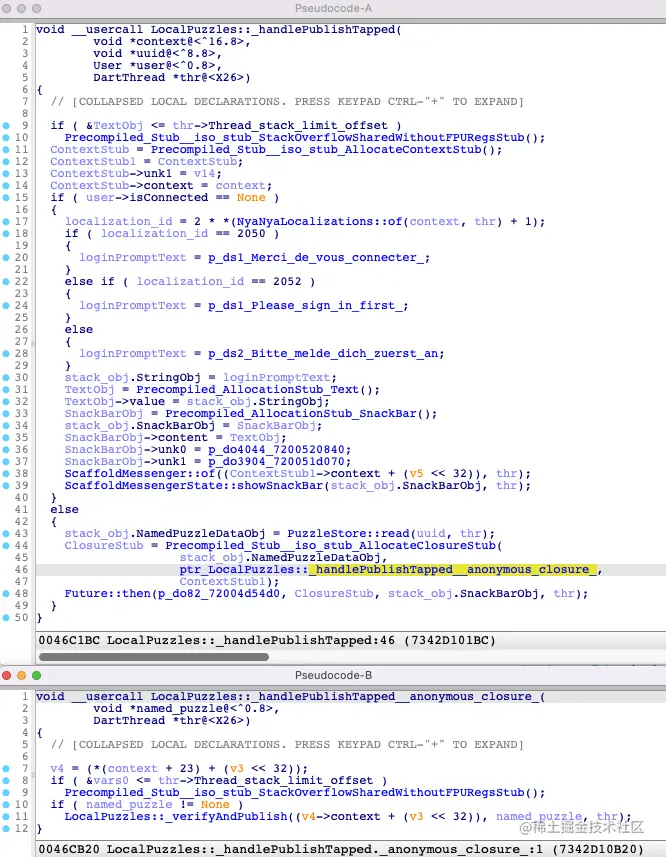Click ScaffoldMessengerState::showSnackBar on line 39

click(x=194, y=485)
